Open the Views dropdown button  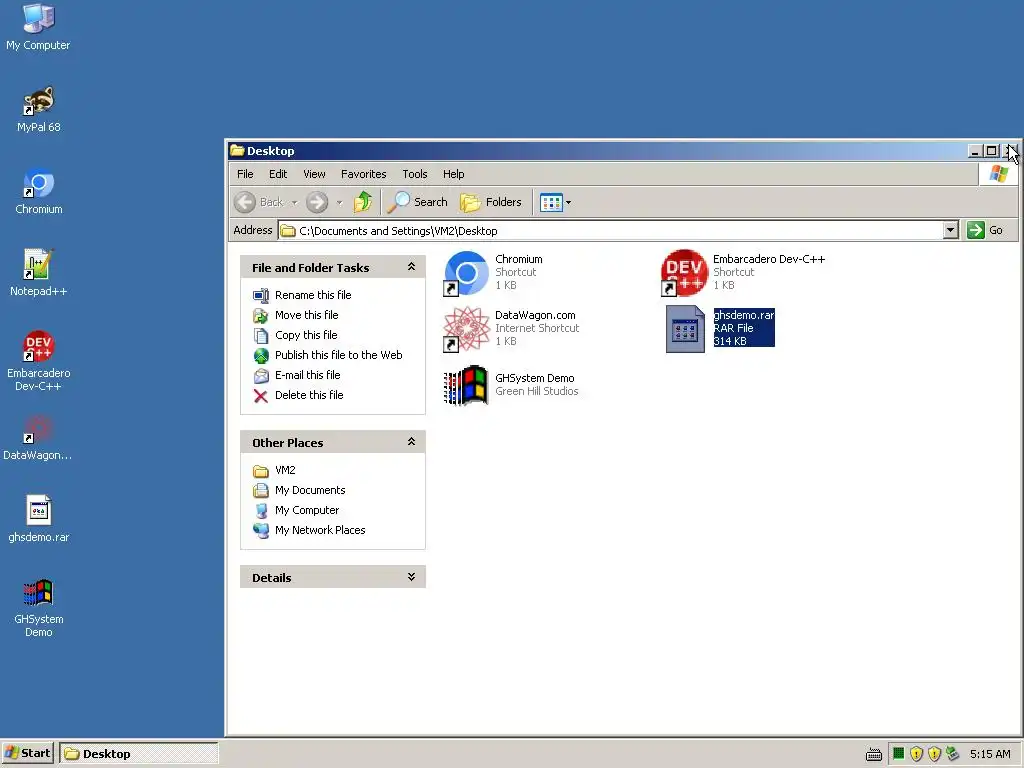556,202
